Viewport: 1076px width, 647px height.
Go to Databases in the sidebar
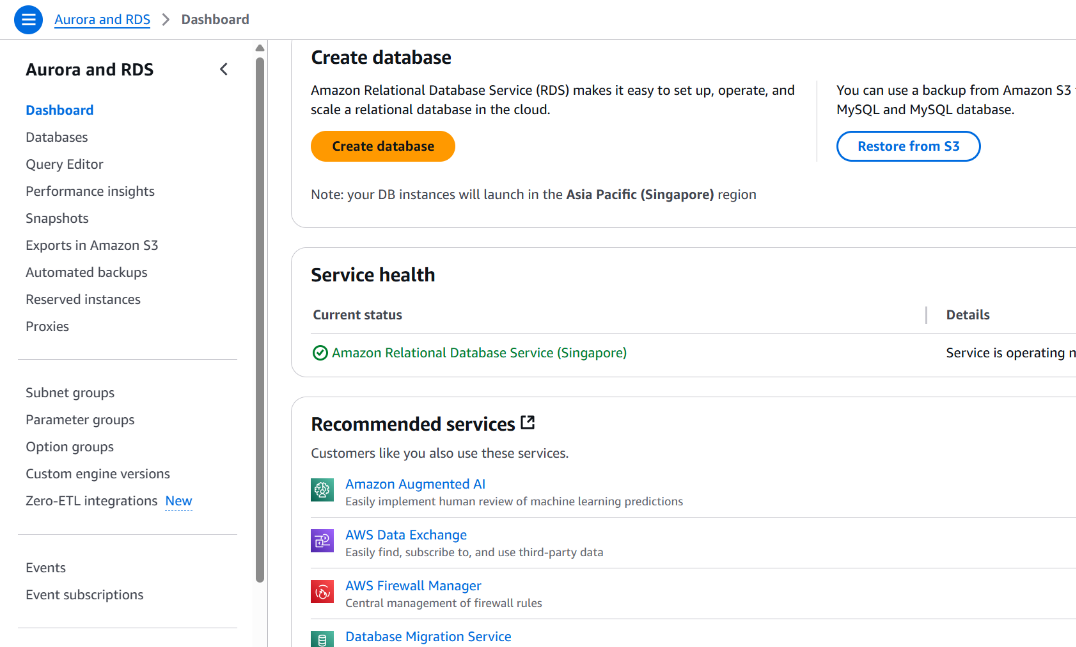tap(57, 137)
